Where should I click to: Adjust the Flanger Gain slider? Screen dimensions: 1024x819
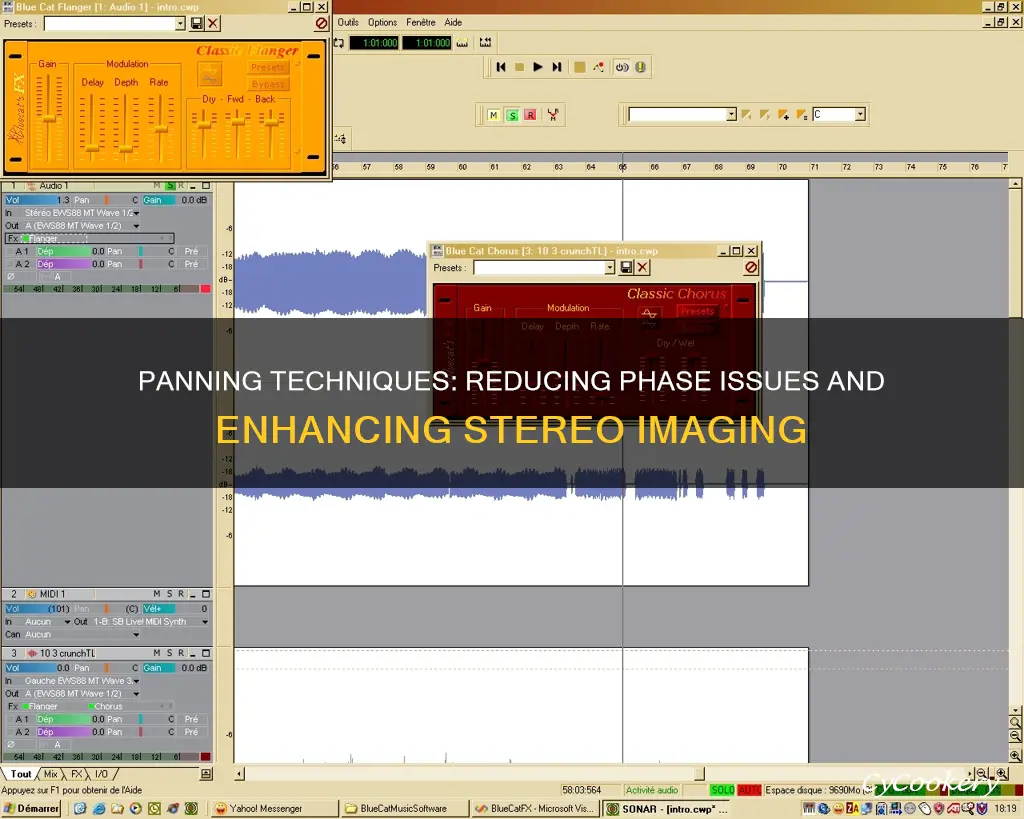48,118
